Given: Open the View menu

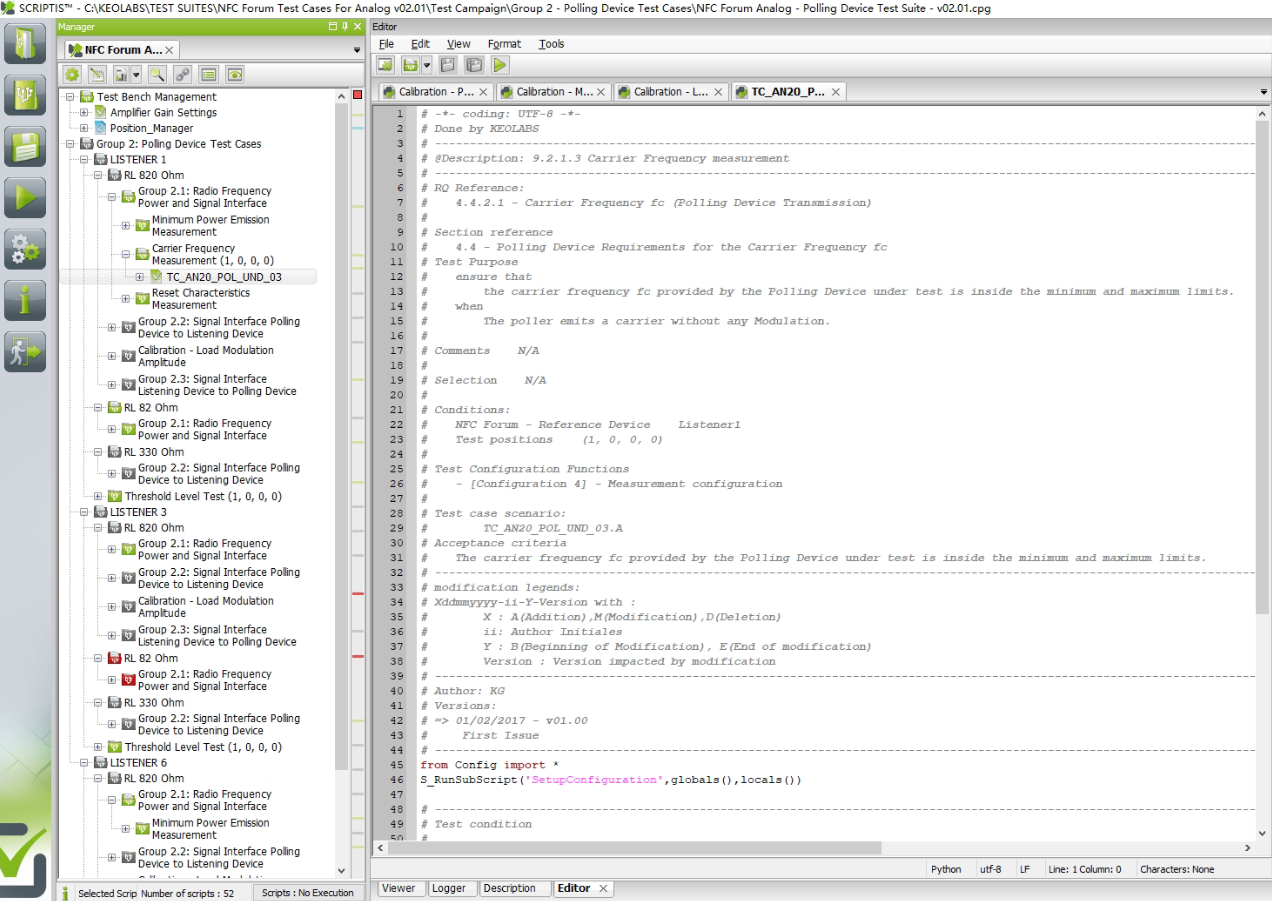Looking at the screenshot, I should [458, 44].
